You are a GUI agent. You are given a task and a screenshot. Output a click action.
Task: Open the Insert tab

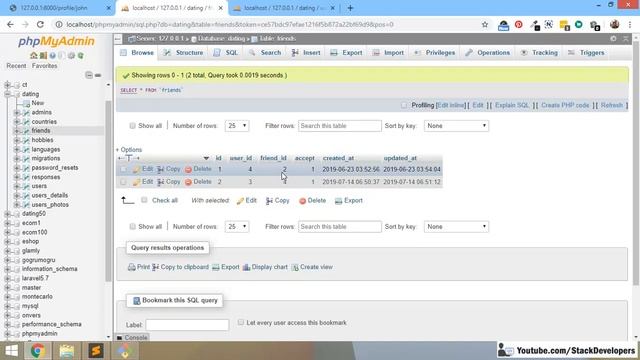[x=306, y=53]
